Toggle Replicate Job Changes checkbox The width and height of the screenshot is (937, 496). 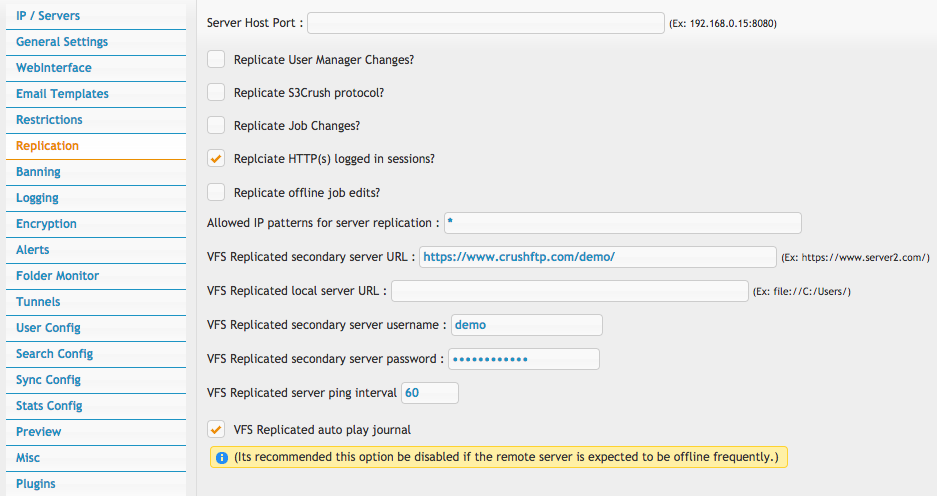pos(216,125)
